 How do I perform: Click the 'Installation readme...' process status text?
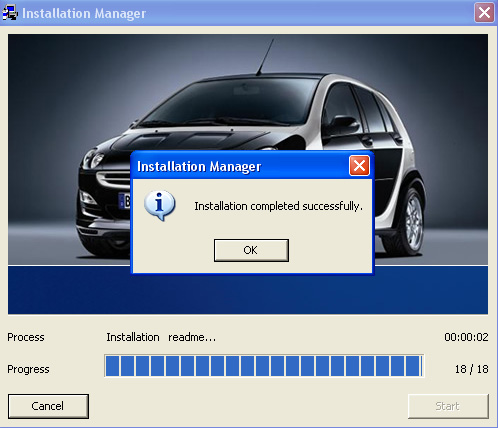pyautogui.click(x=161, y=337)
